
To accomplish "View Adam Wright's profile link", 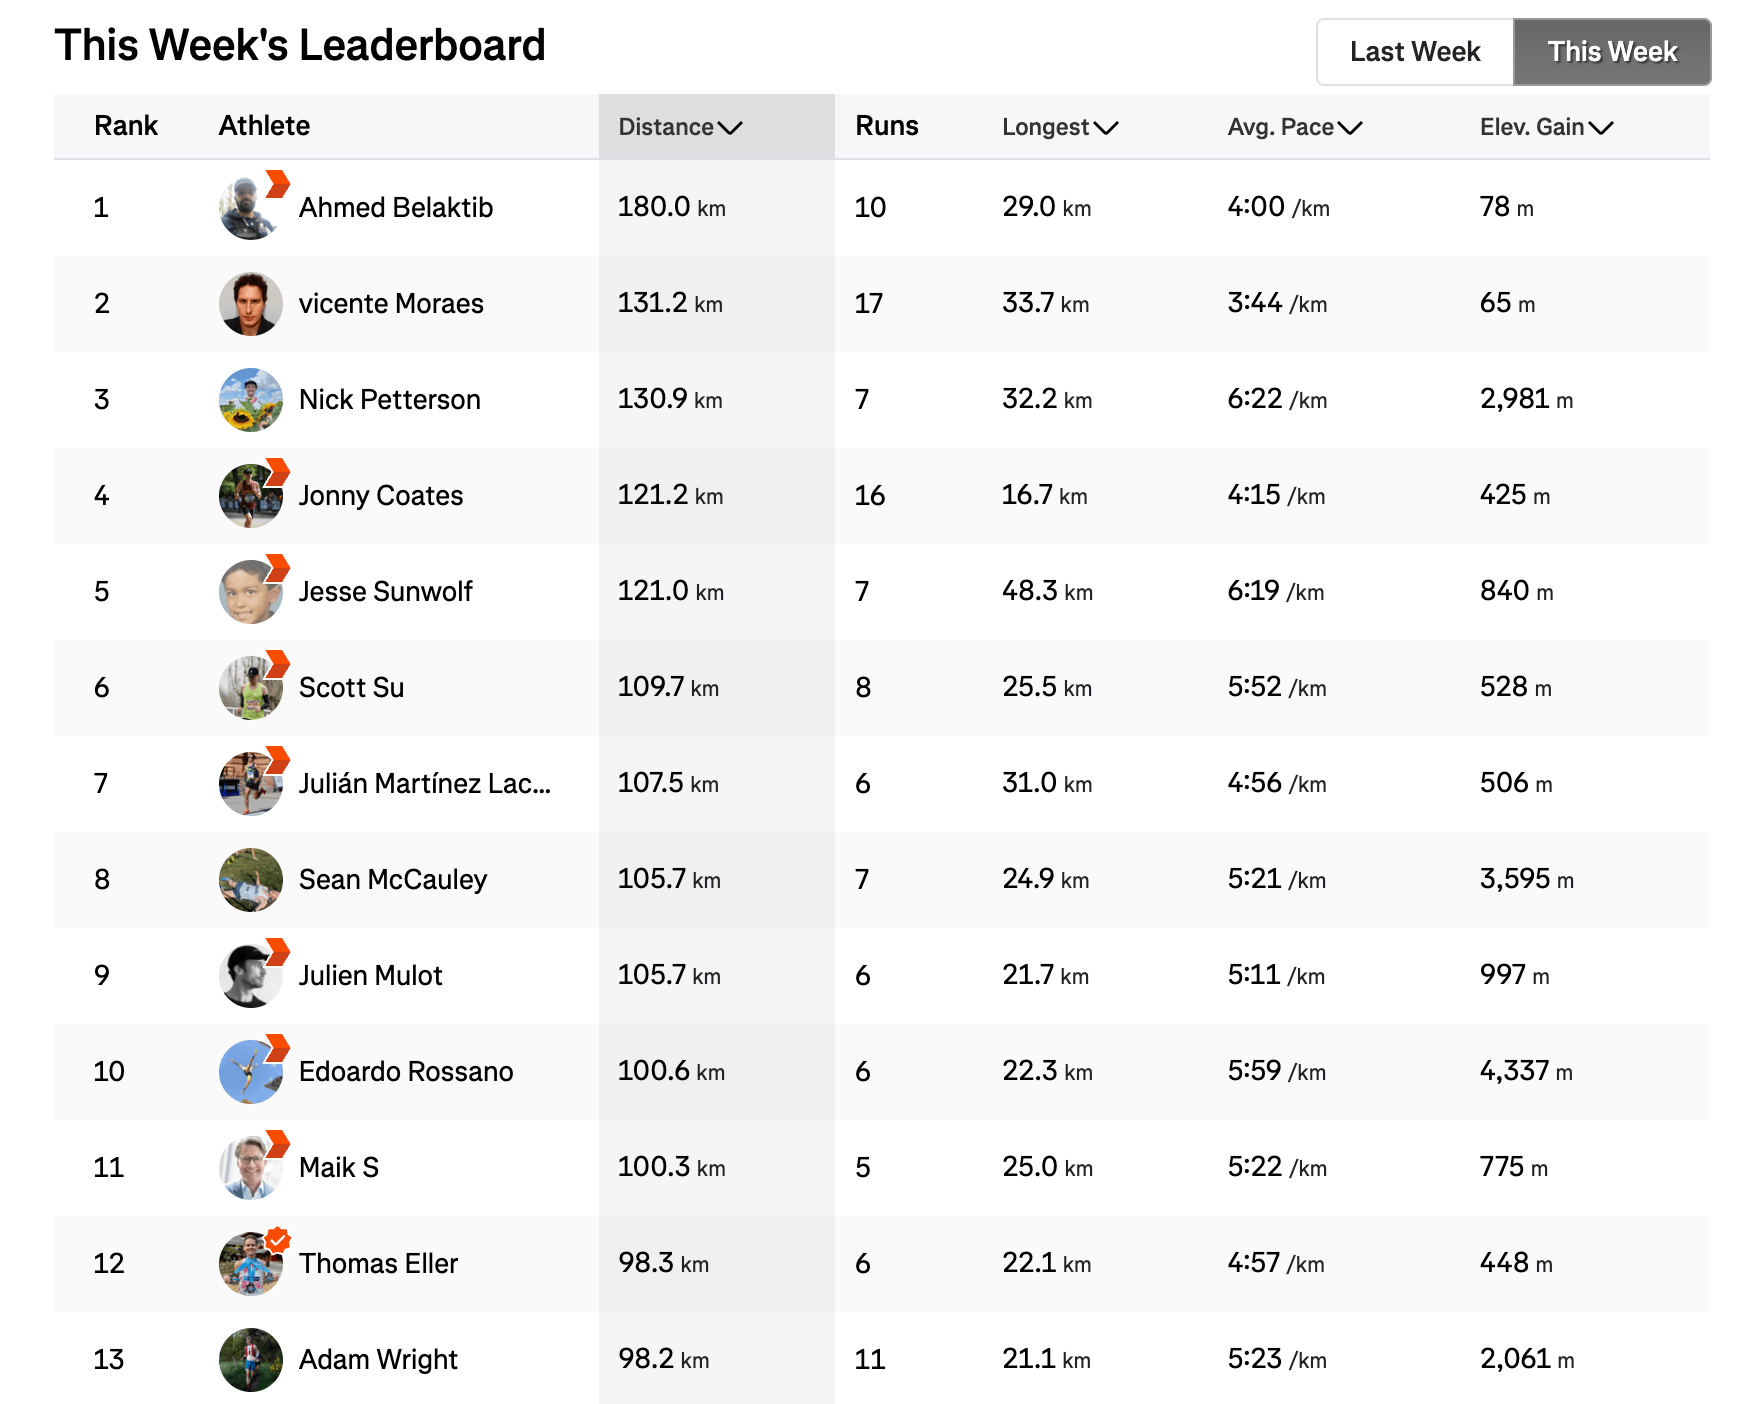I will (x=378, y=1360).
